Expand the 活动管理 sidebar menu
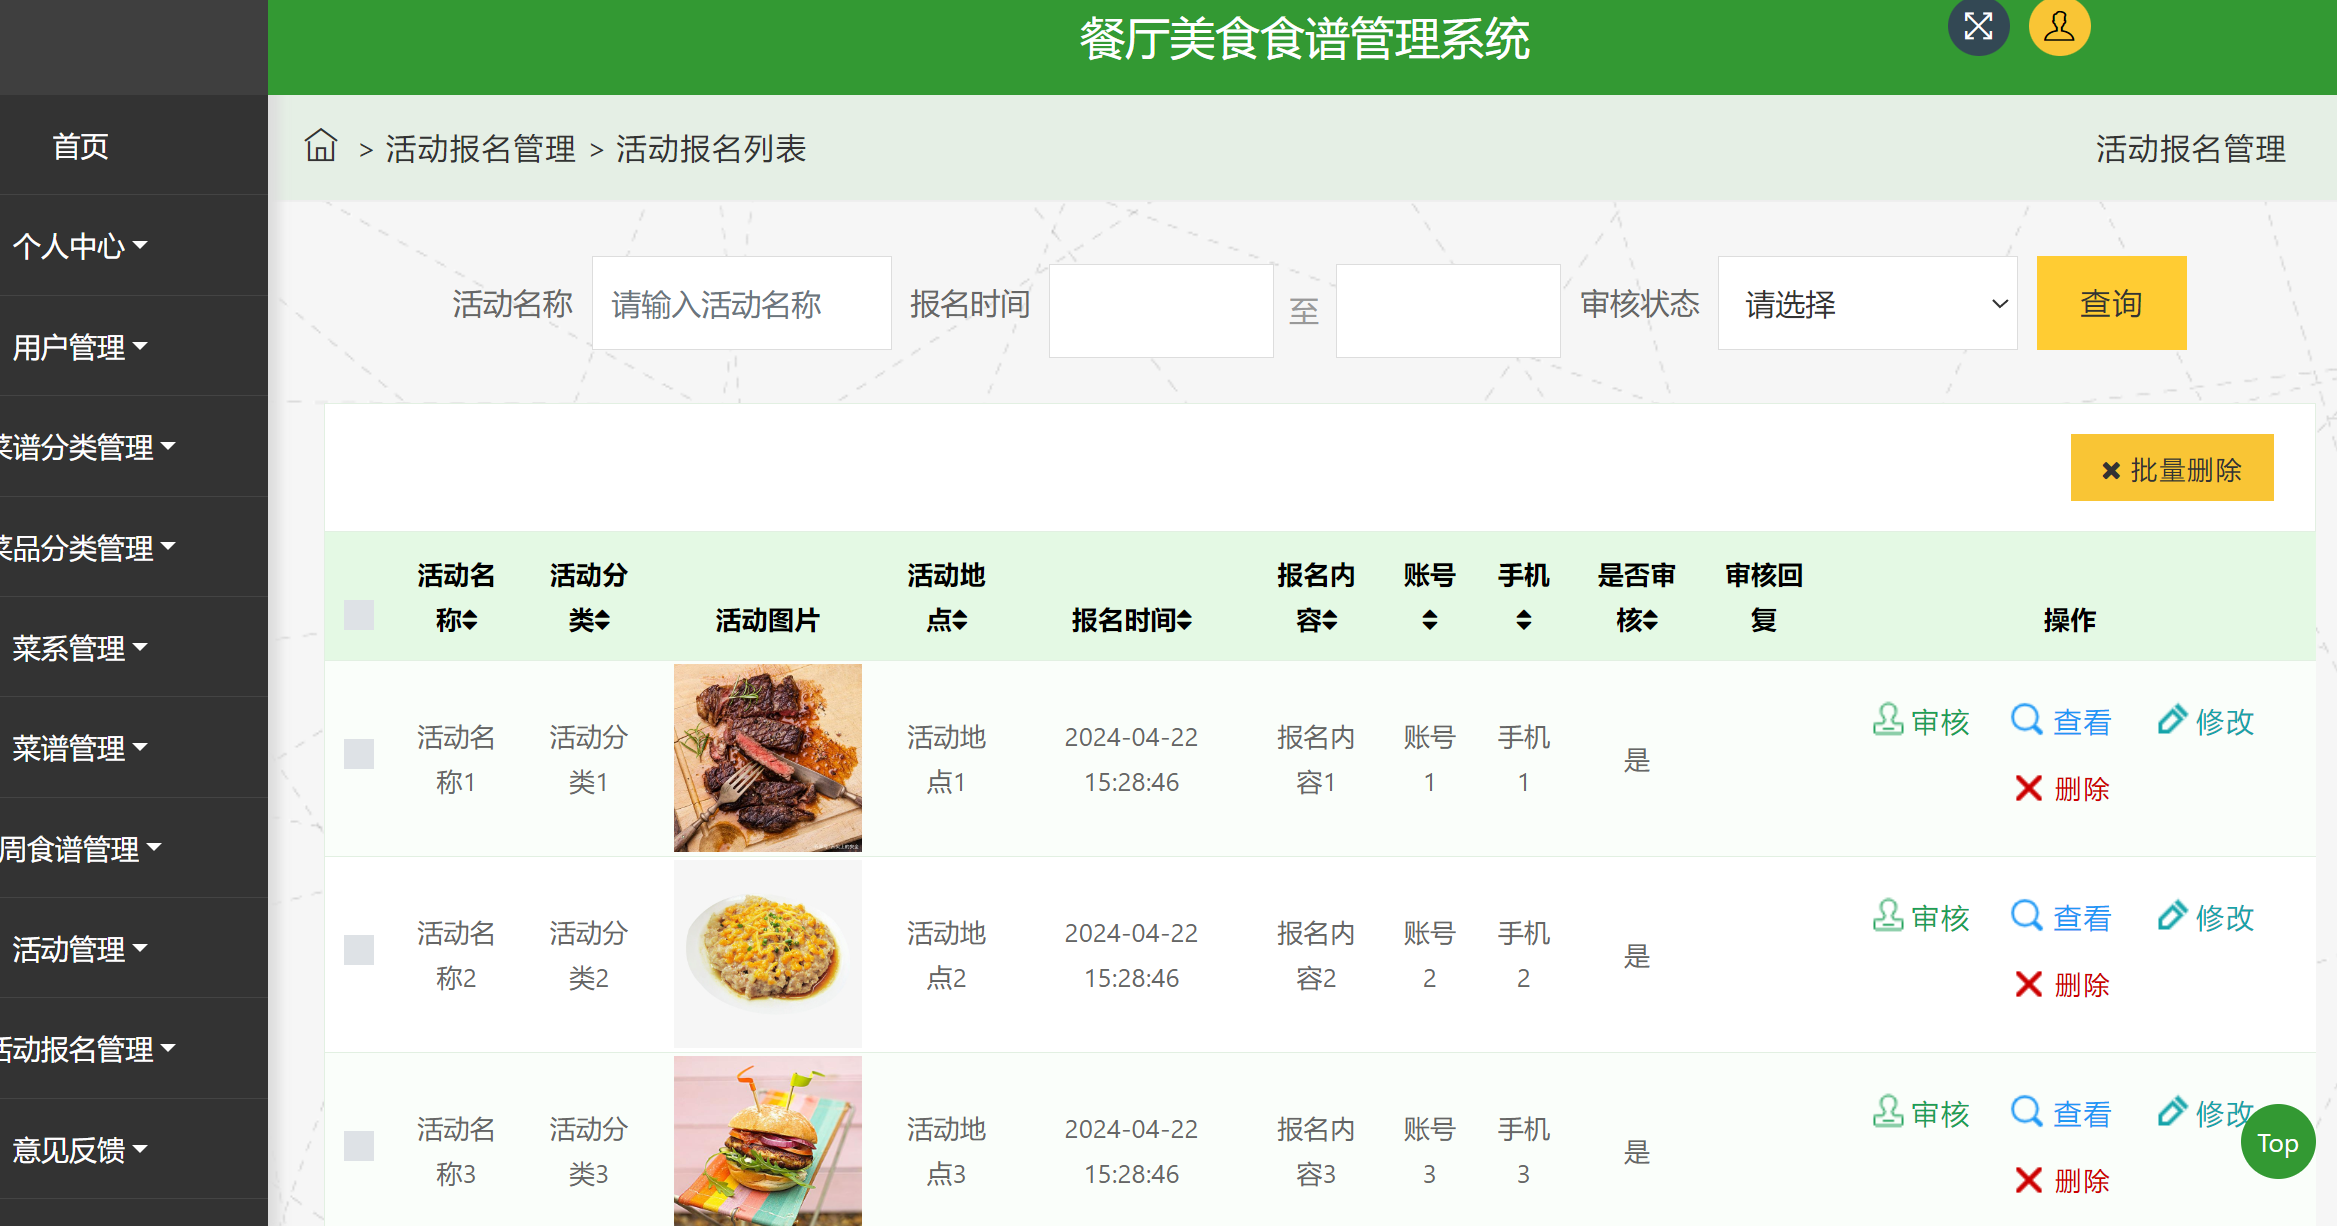The height and width of the screenshot is (1226, 2337). click(78, 949)
